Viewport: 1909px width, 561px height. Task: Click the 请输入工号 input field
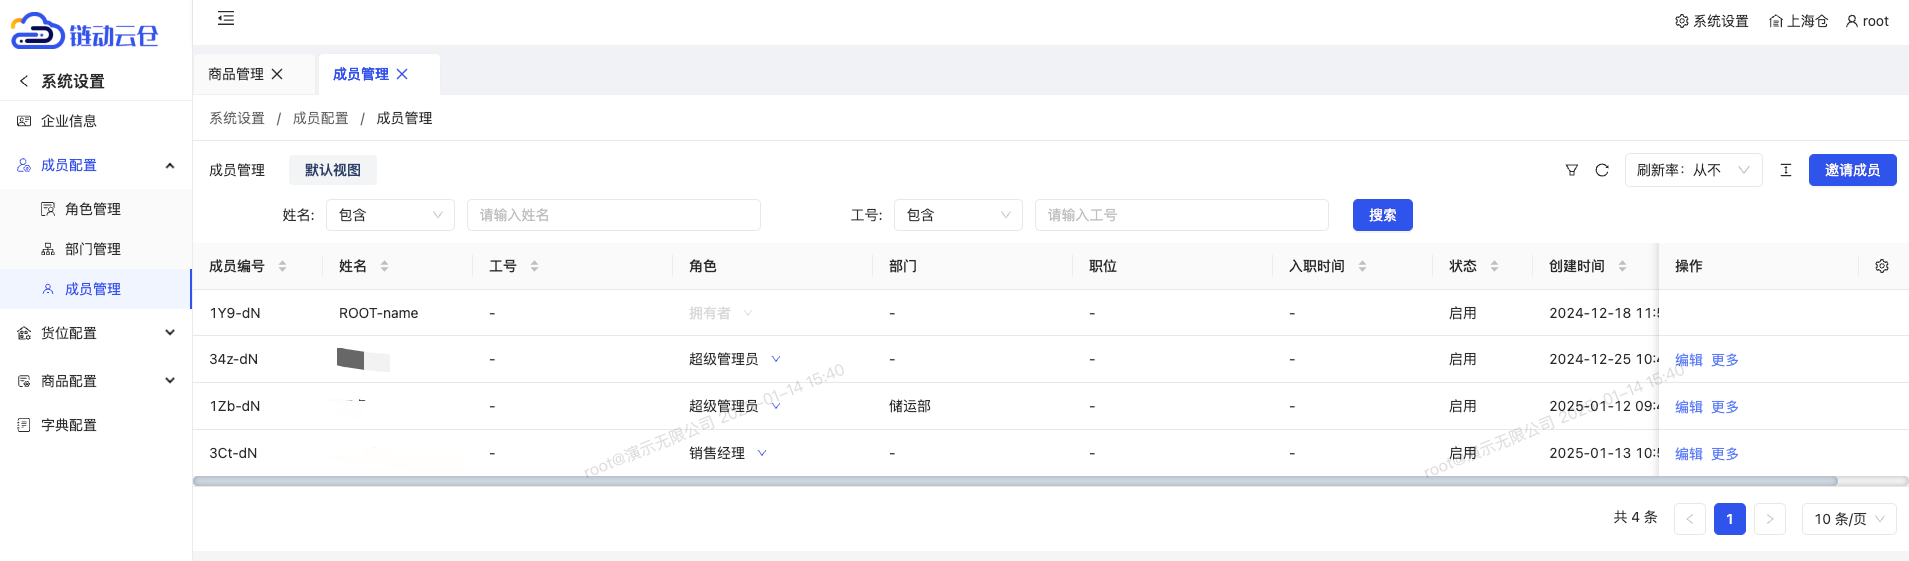click(x=1180, y=215)
